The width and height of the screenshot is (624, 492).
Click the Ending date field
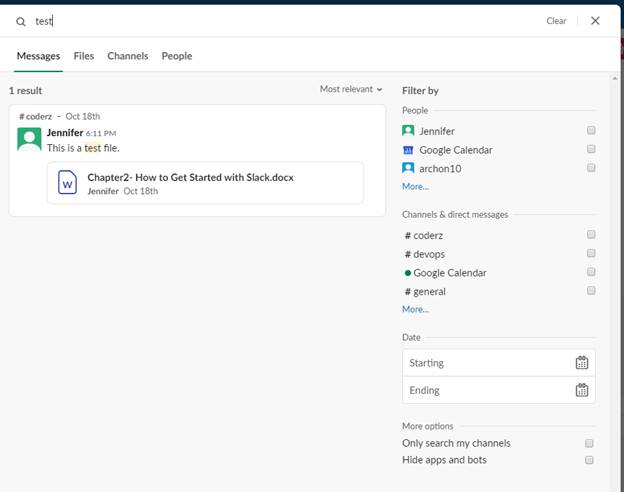pyautogui.click(x=499, y=390)
